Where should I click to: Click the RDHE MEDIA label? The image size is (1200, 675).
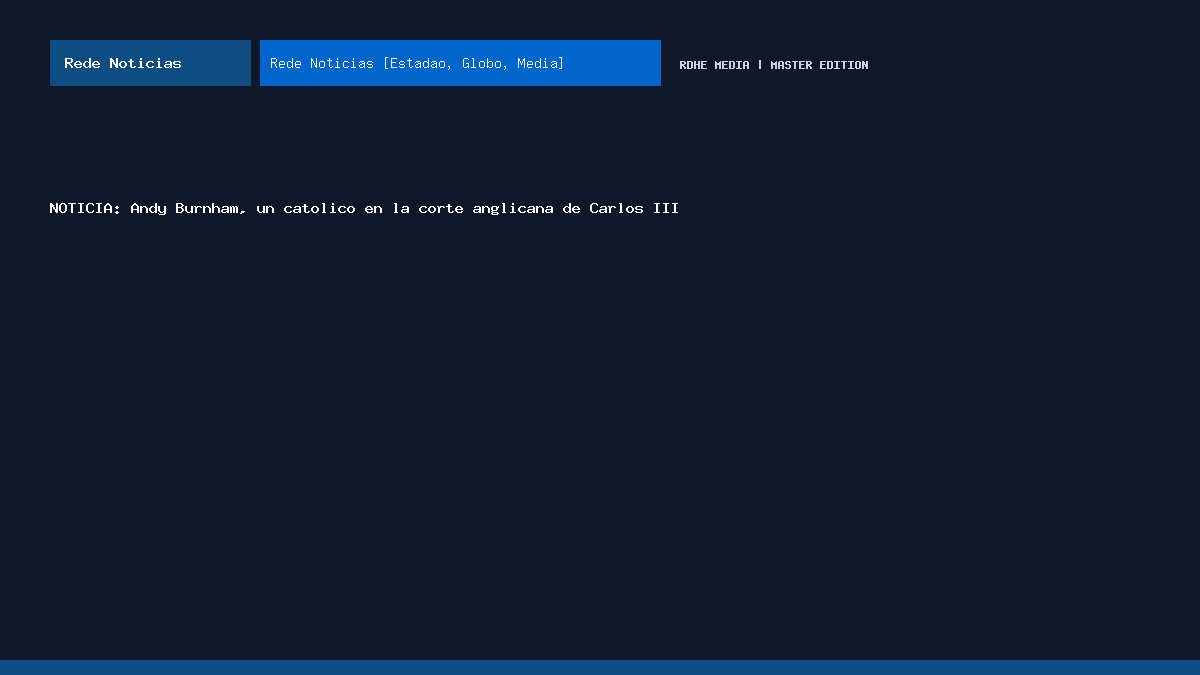pos(714,65)
